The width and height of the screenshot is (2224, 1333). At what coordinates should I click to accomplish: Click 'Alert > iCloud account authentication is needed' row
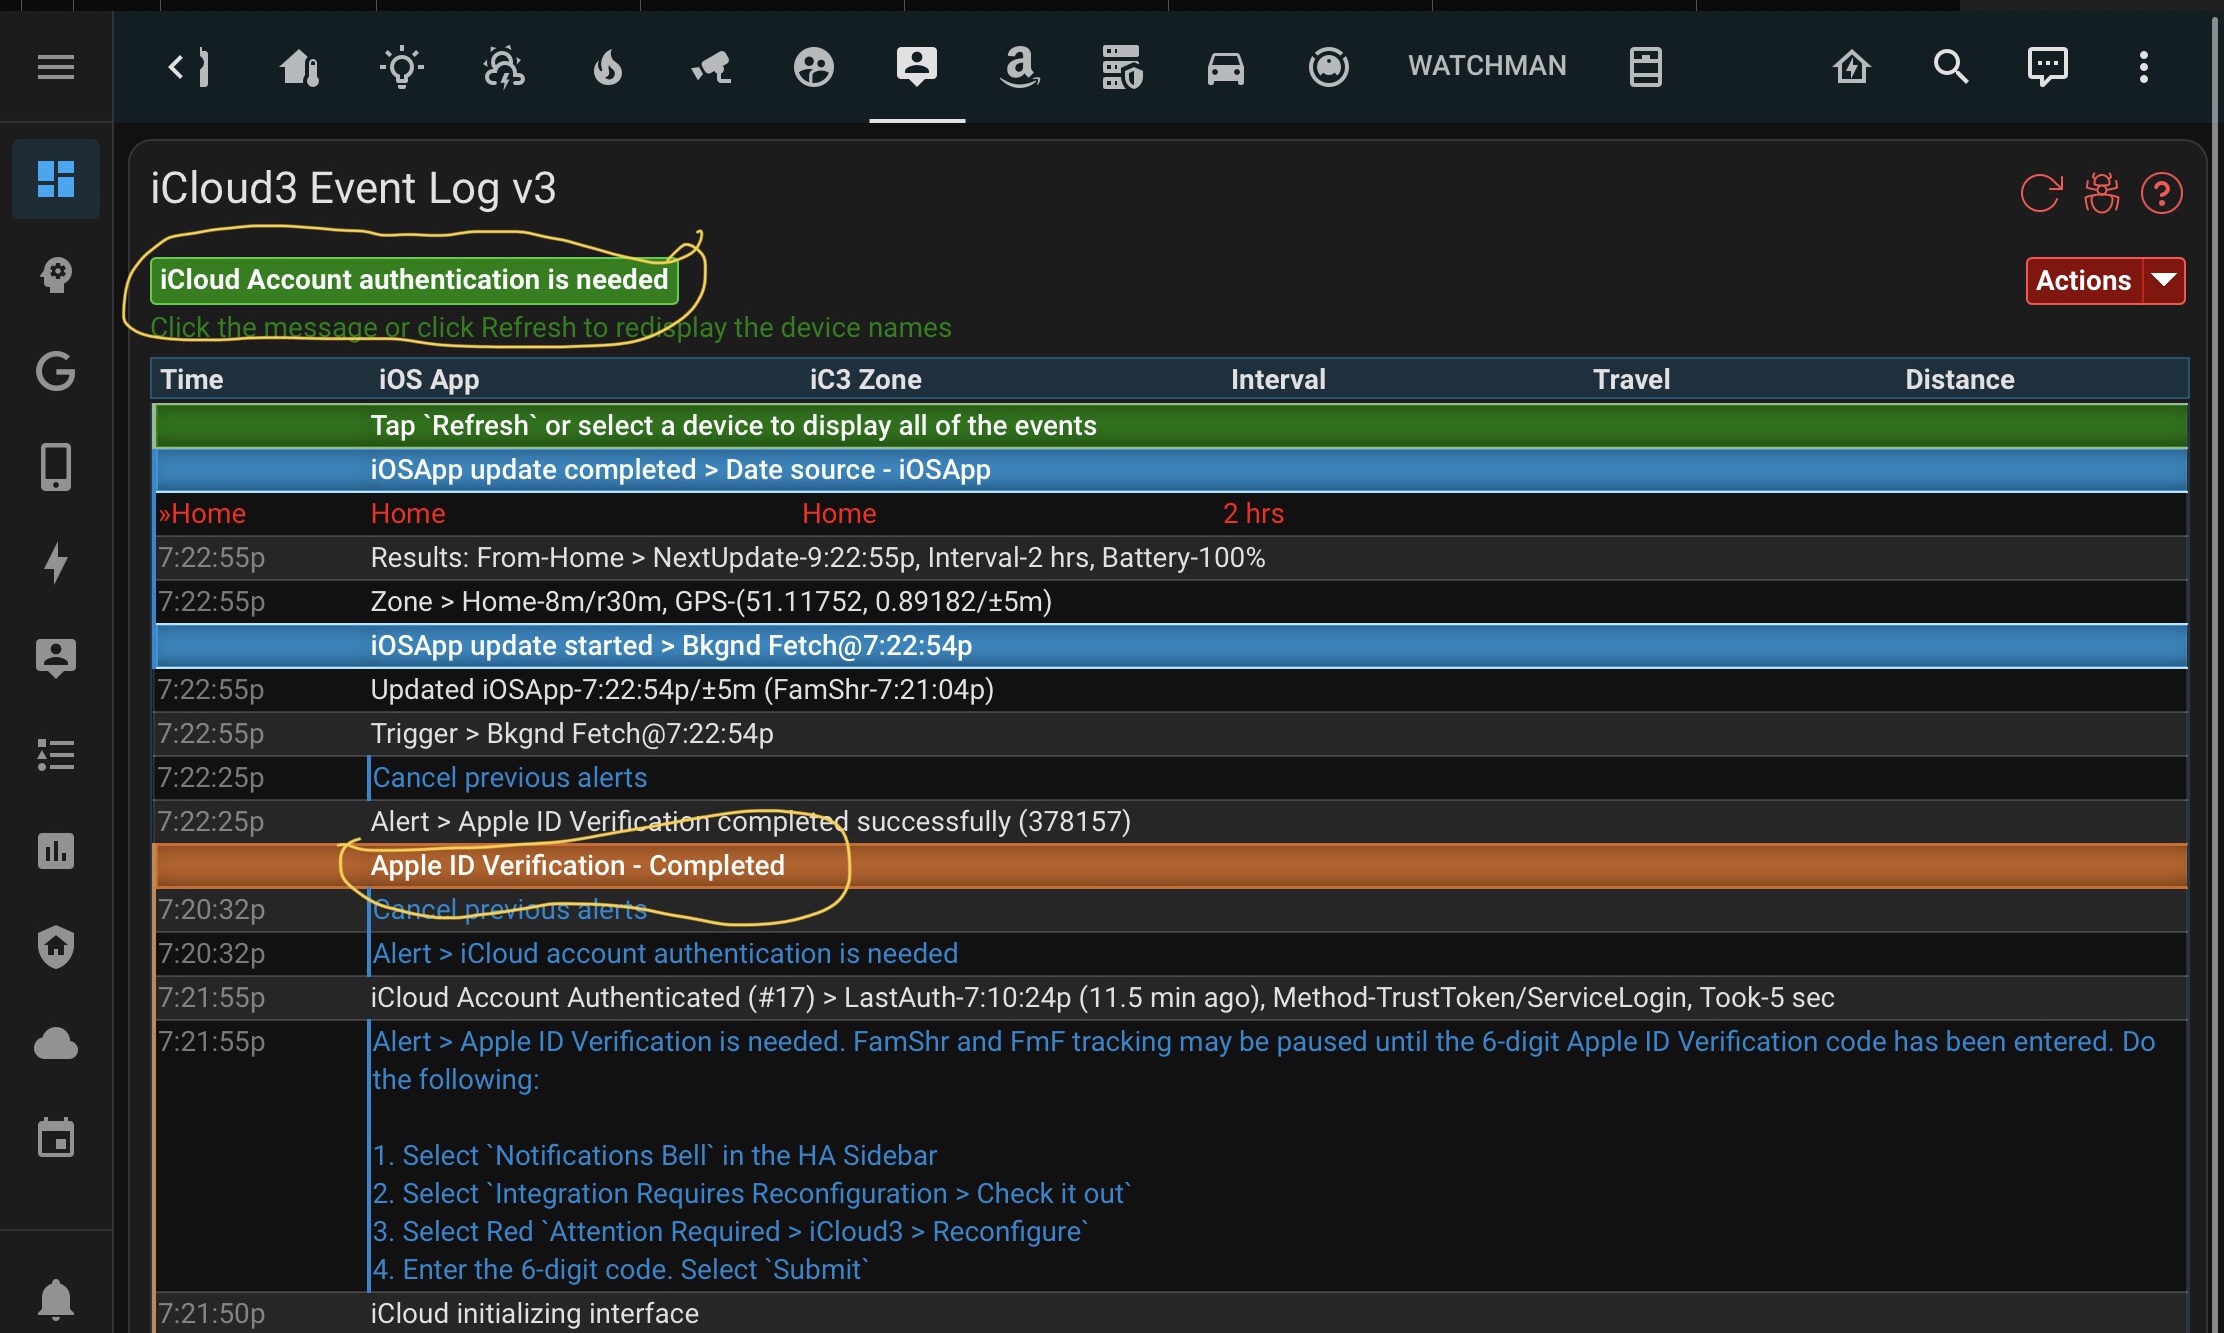pyautogui.click(x=1170, y=953)
